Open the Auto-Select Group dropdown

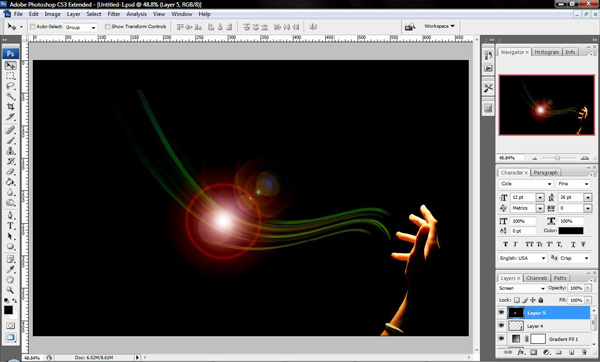pyautogui.click(x=80, y=27)
